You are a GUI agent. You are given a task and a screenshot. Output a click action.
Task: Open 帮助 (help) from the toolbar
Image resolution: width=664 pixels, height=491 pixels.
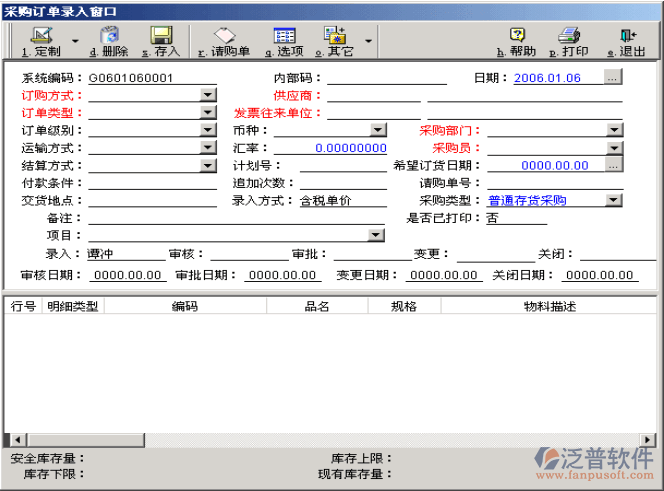[x=517, y=41]
